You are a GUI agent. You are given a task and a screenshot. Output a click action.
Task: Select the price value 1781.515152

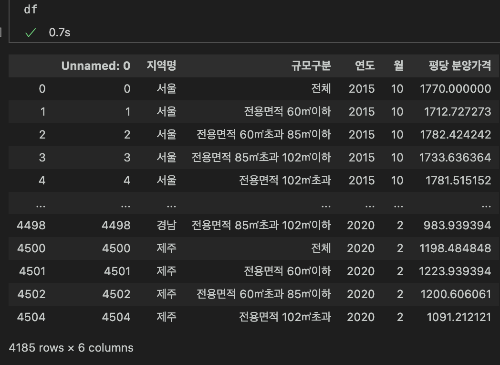458,180
